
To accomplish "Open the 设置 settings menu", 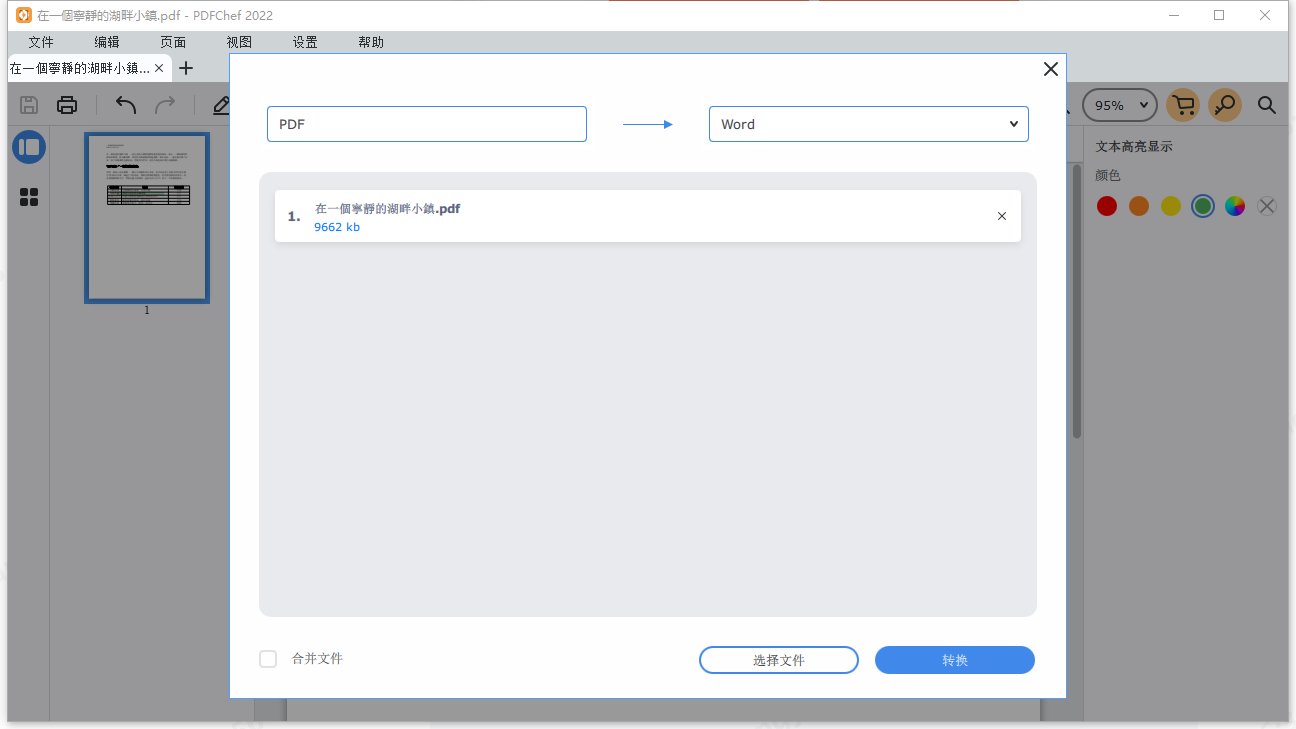I will (x=304, y=42).
